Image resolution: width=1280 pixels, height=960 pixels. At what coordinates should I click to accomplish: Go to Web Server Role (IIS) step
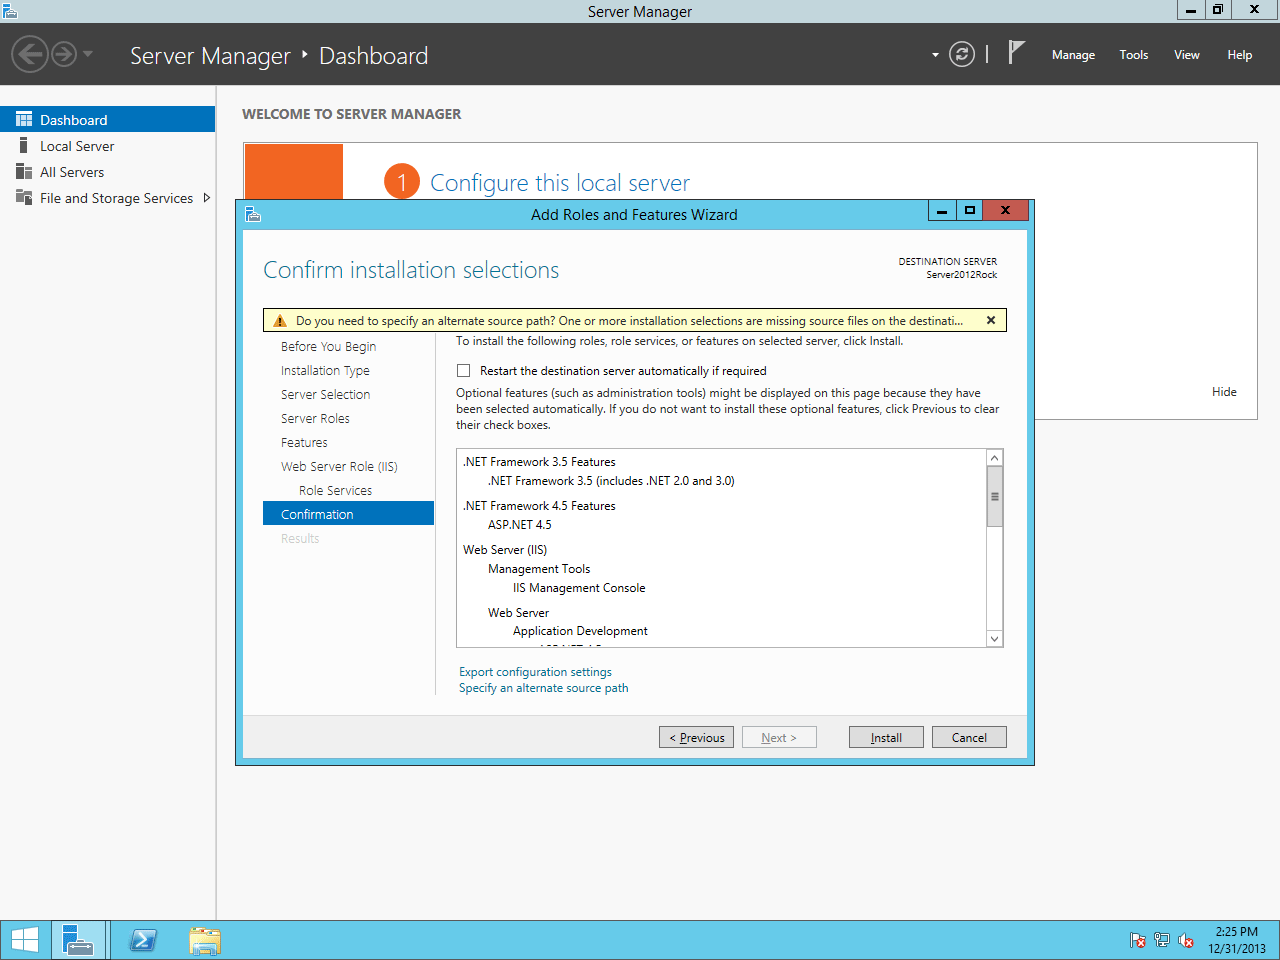click(339, 466)
